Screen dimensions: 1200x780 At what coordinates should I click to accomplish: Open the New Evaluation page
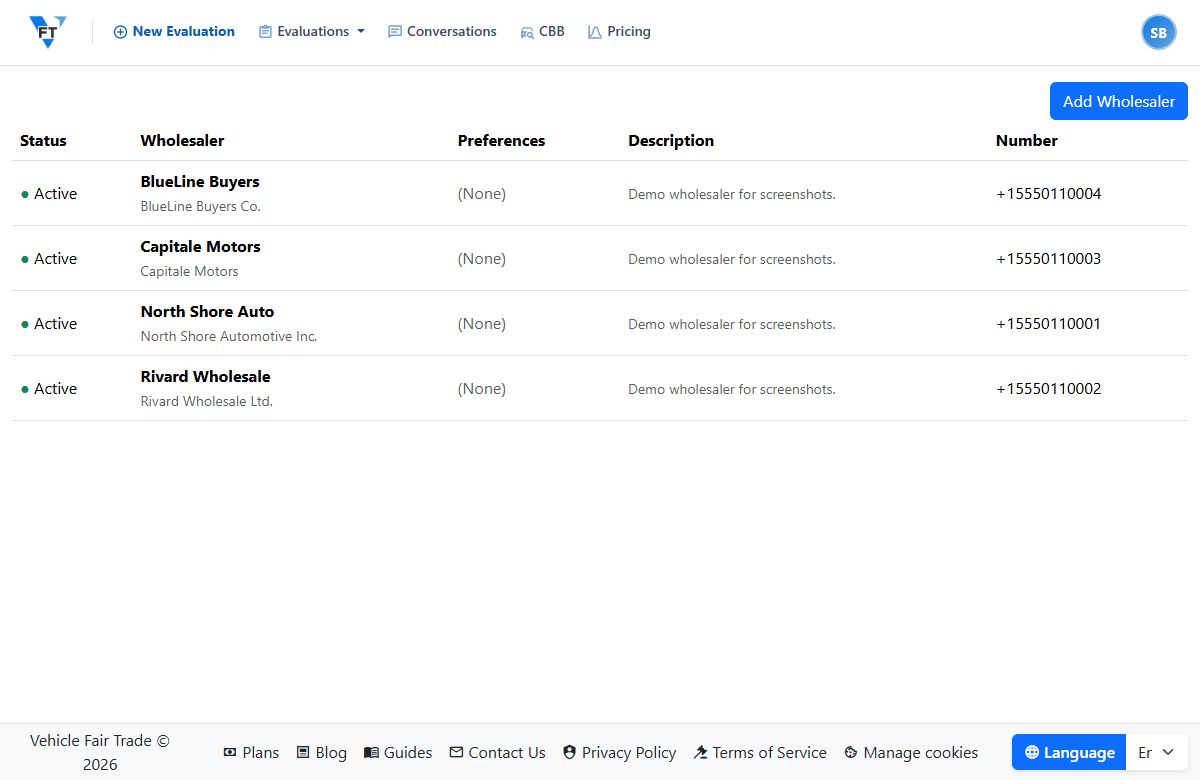coord(174,32)
